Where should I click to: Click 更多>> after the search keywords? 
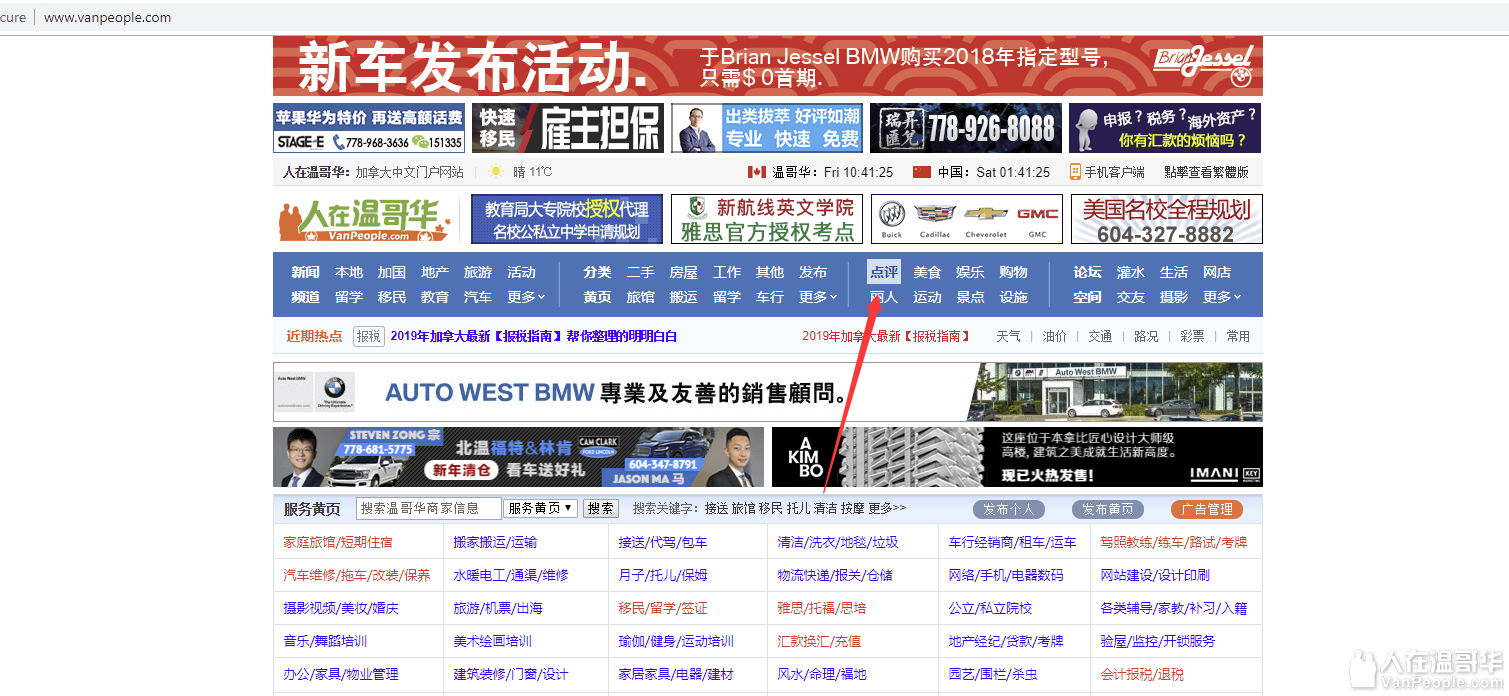(x=887, y=508)
